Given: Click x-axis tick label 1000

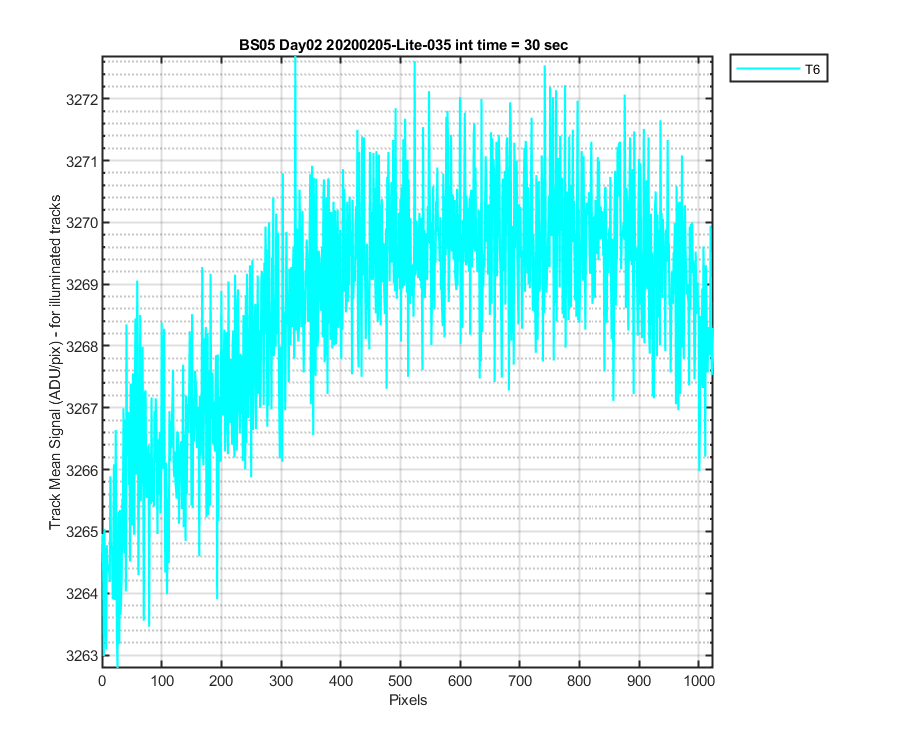Looking at the screenshot, I should click(699, 681).
